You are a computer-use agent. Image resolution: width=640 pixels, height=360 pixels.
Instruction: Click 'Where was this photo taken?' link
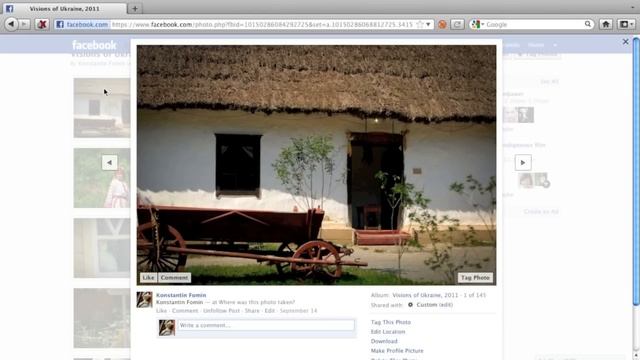256,302
